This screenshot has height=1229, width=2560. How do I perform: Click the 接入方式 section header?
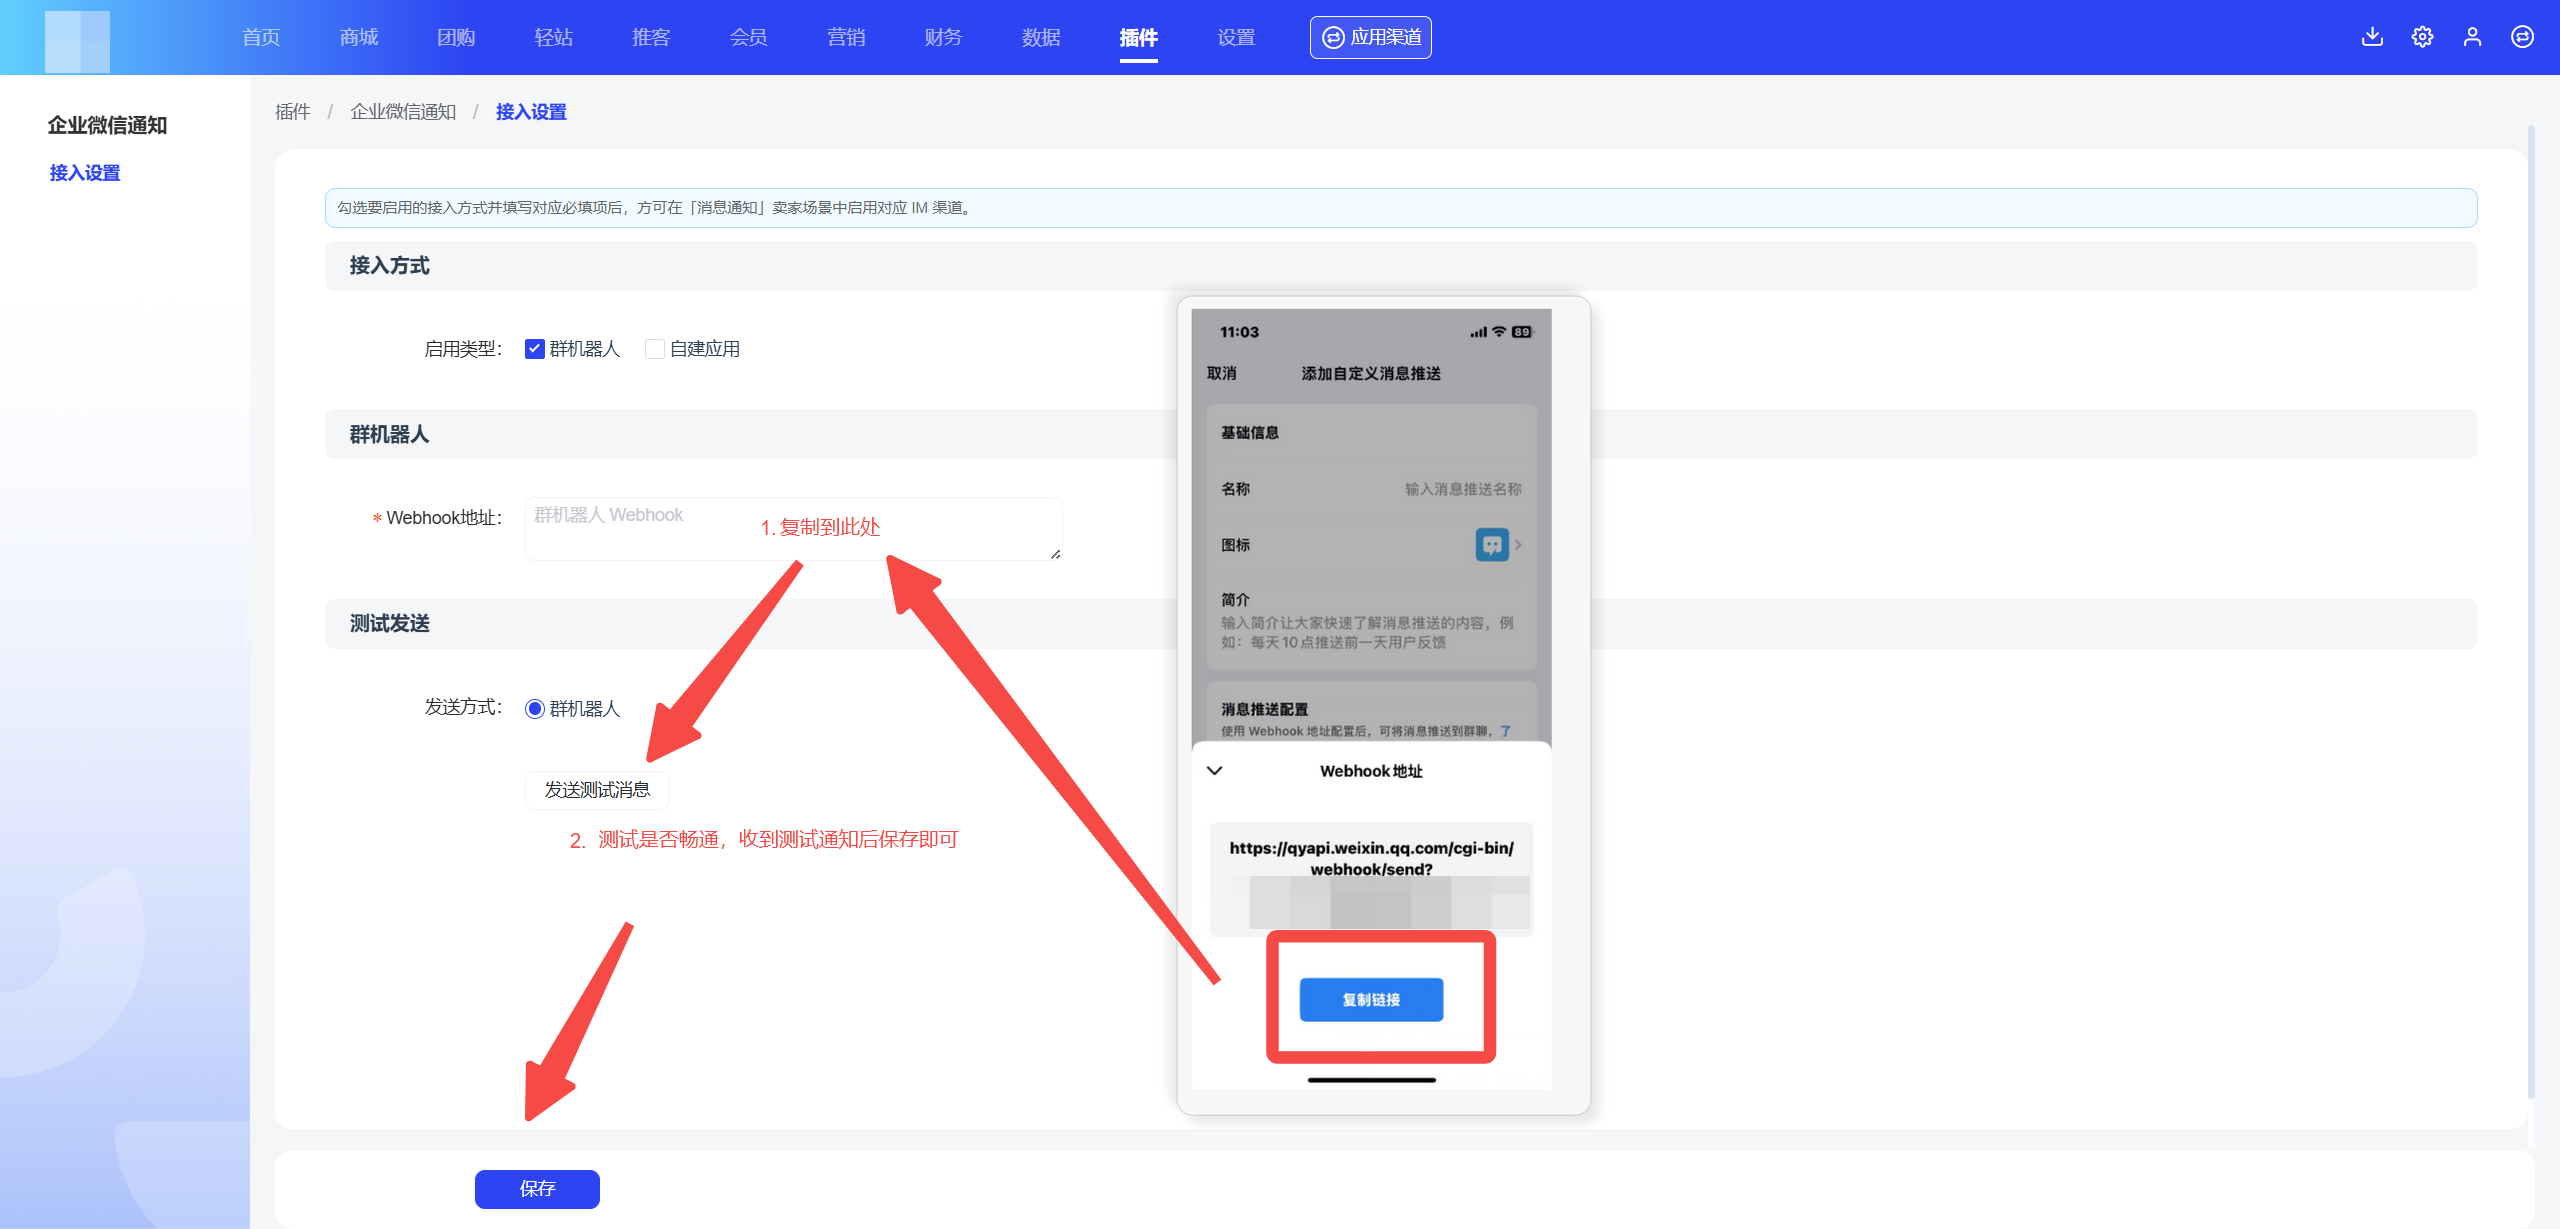(1401, 266)
